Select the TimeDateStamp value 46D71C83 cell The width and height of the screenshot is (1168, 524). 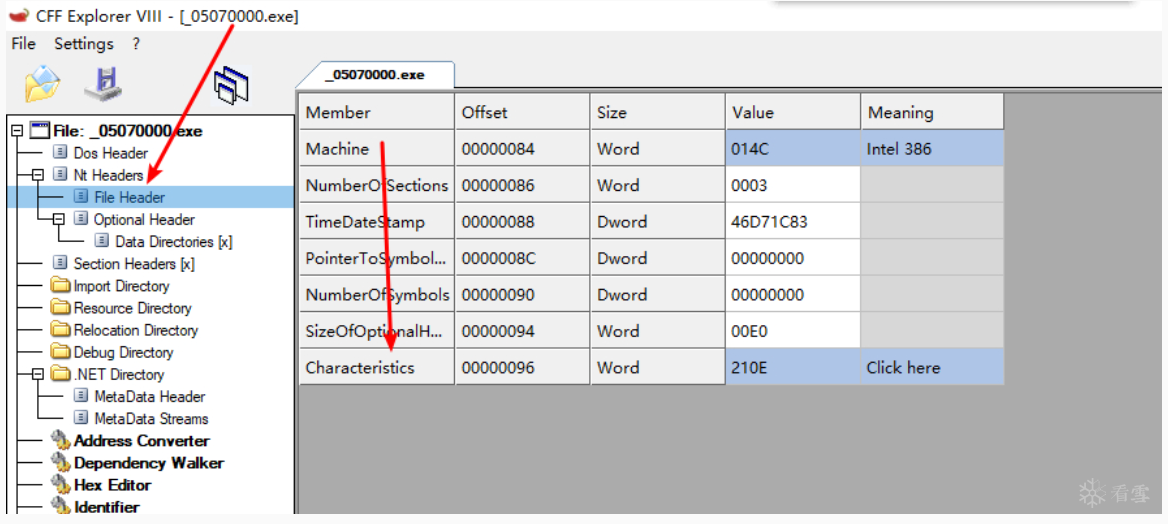click(793, 221)
